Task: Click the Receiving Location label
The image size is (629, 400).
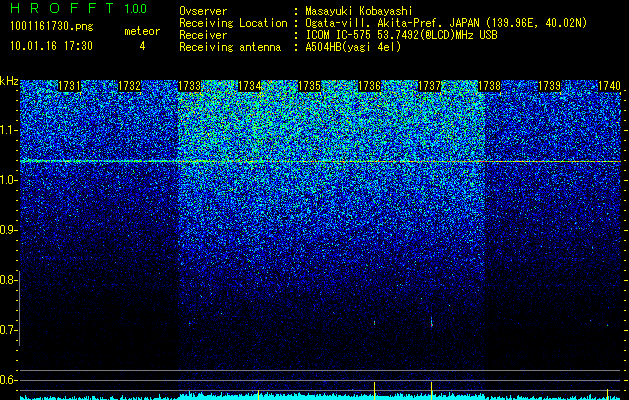Action: 233,23
